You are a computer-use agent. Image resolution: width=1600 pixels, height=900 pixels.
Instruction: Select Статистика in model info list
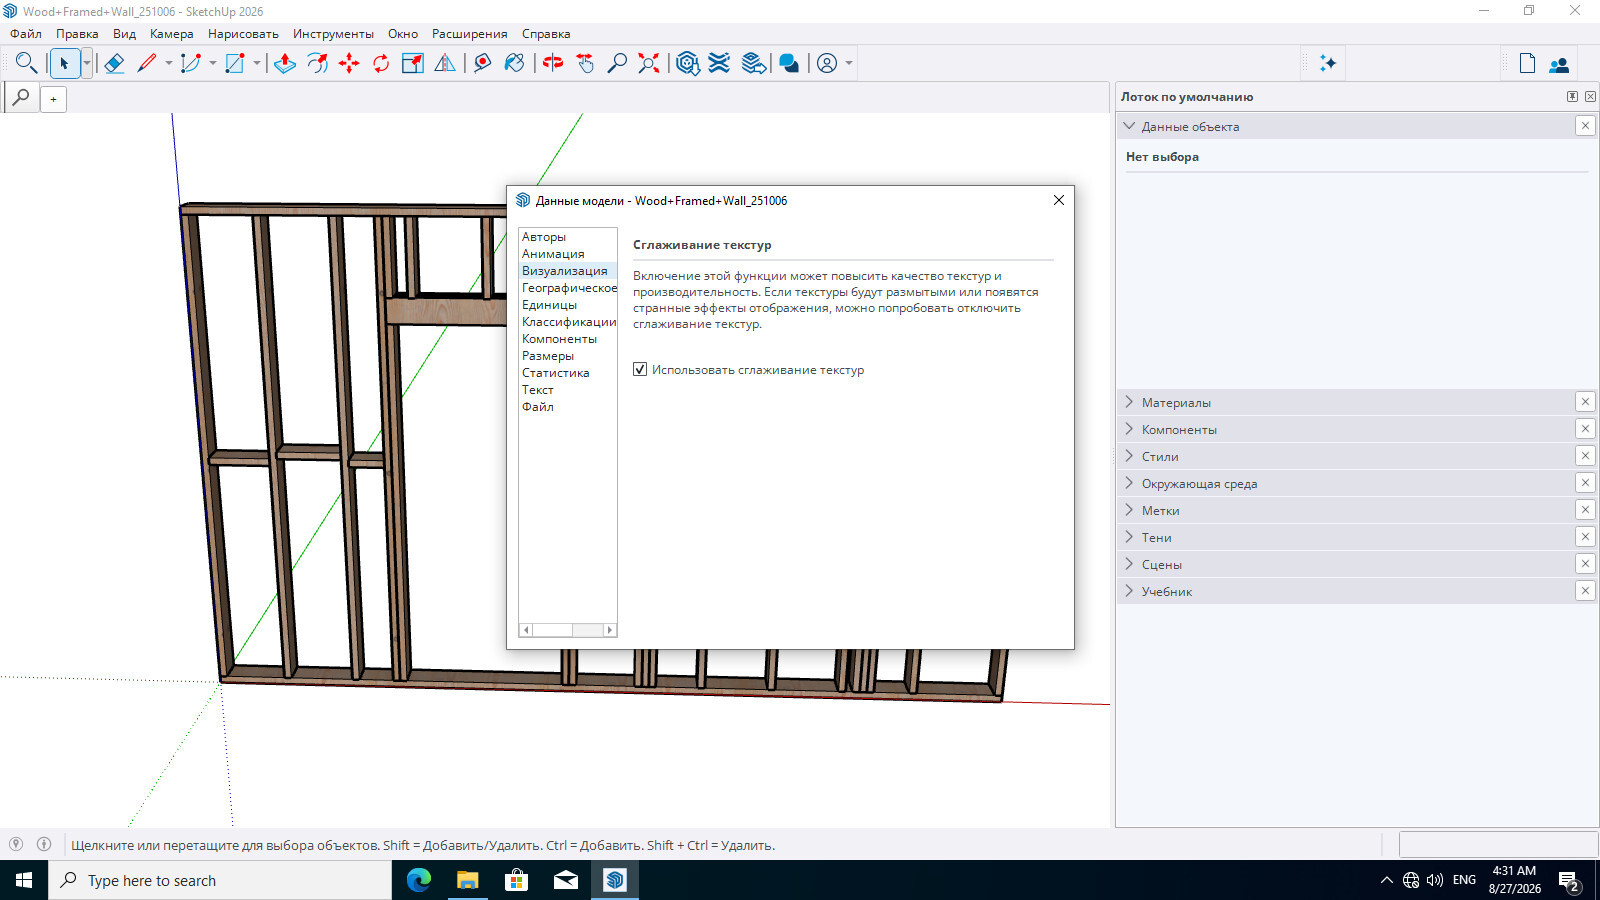tap(555, 373)
